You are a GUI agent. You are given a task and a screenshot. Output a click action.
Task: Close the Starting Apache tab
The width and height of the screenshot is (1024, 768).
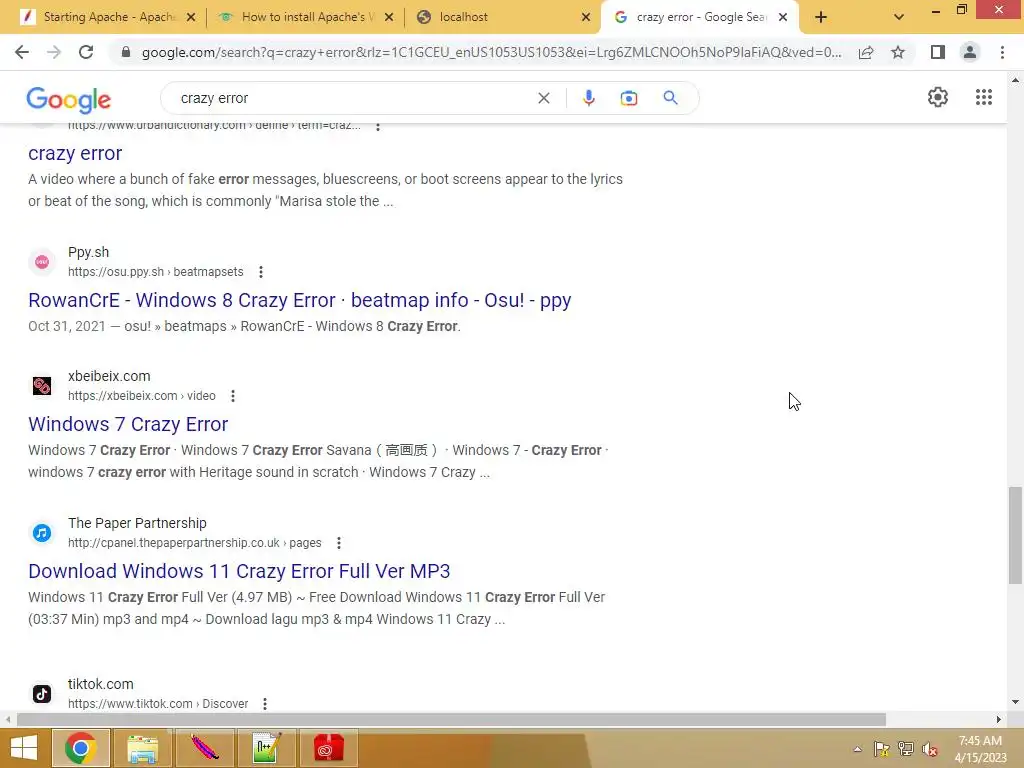coord(191,18)
